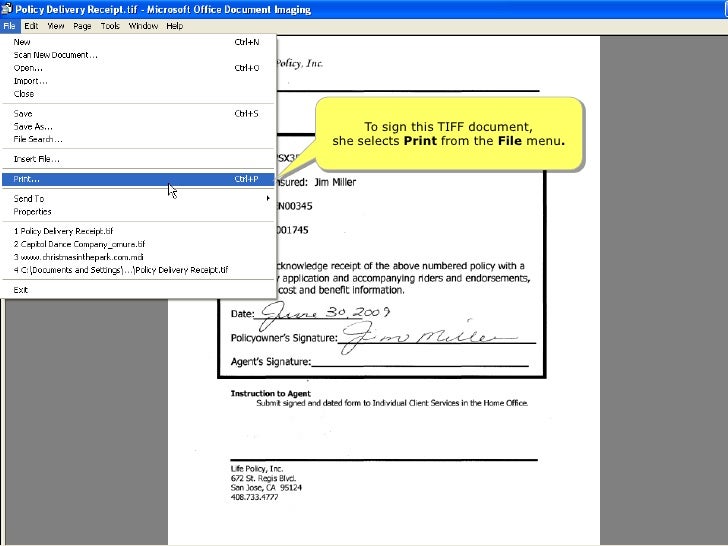This screenshot has width=728, height=546.
Task: Open the View menu
Action: tap(56, 26)
